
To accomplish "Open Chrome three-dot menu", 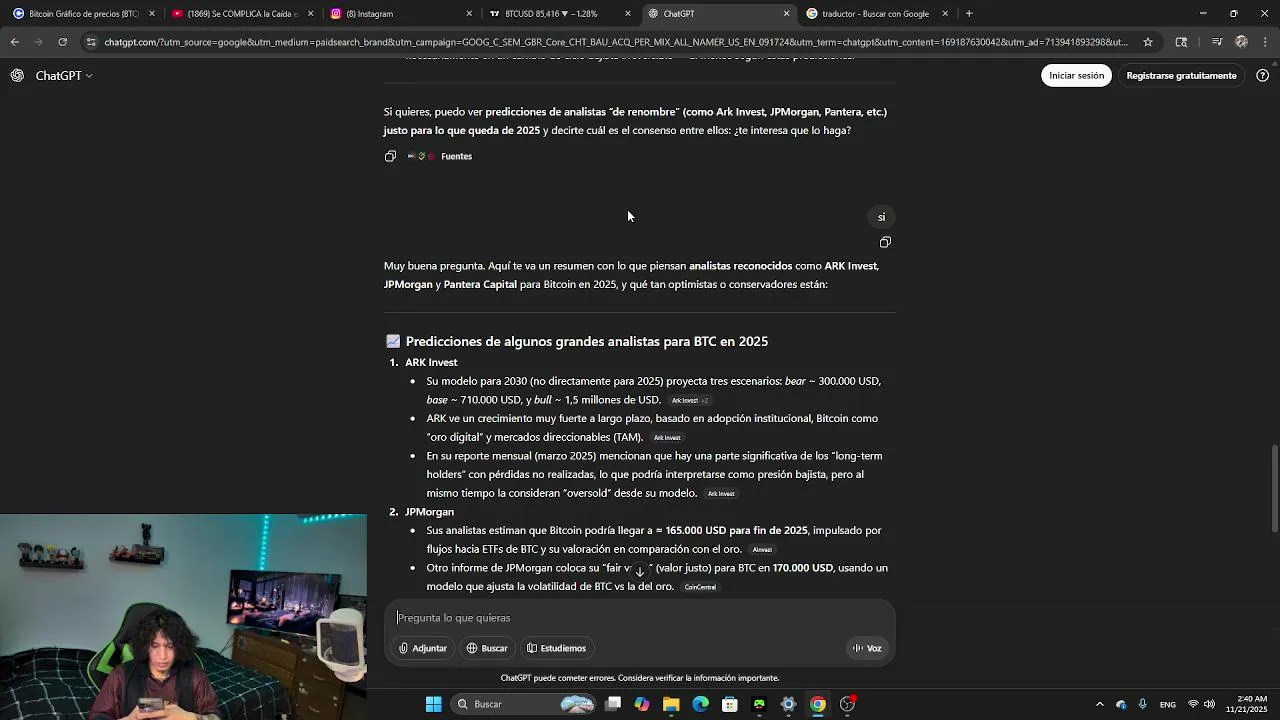I will (x=1265, y=42).
